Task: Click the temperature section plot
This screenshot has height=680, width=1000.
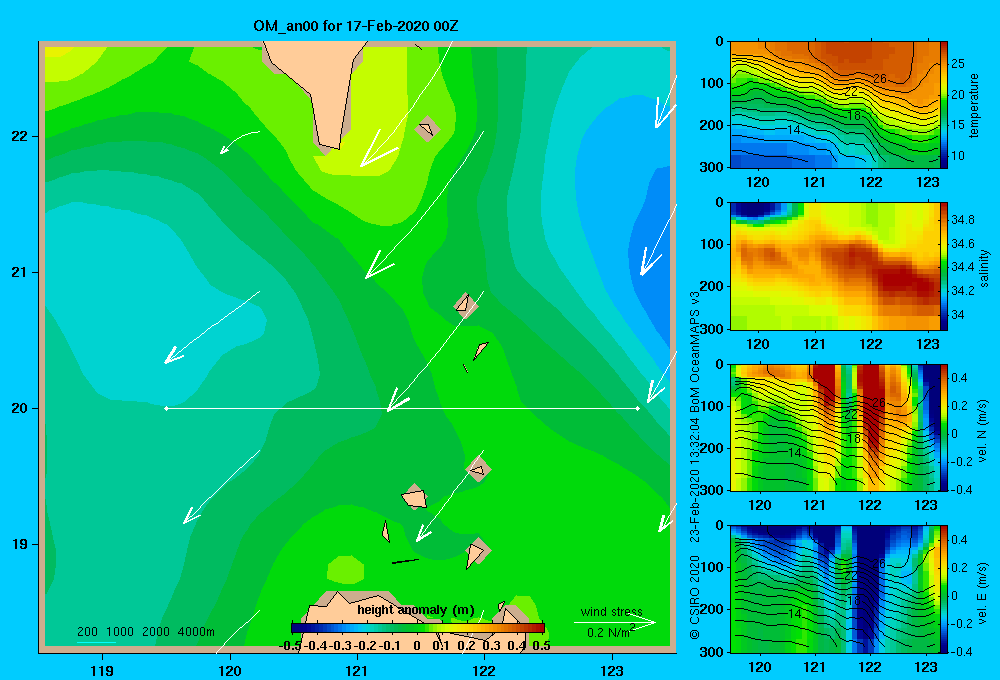Action: point(835,105)
